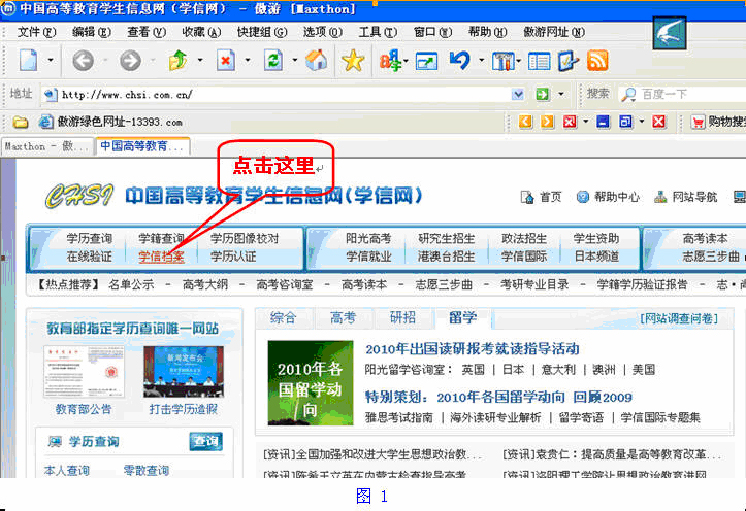Click the 查询 button in 学历查询
746x511 pixels.
pos(206,442)
